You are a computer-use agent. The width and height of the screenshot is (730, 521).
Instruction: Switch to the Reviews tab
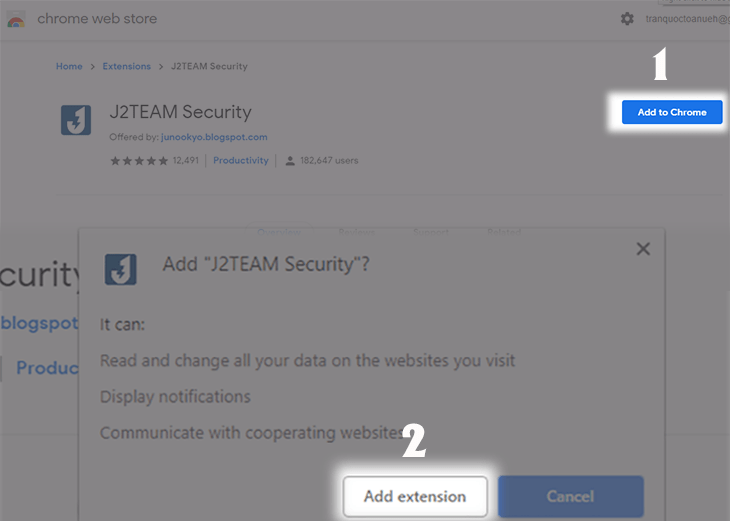(x=357, y=232)
